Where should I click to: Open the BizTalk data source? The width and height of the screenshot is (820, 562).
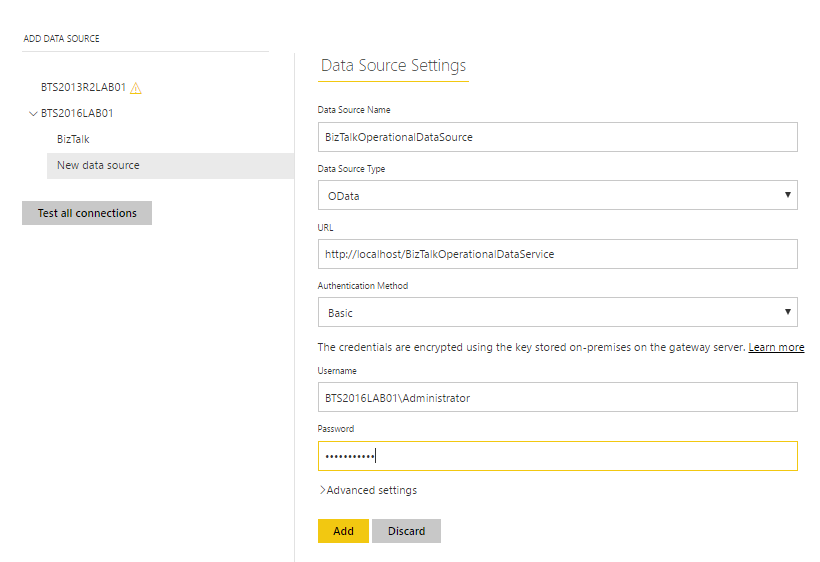click(73, 140)
